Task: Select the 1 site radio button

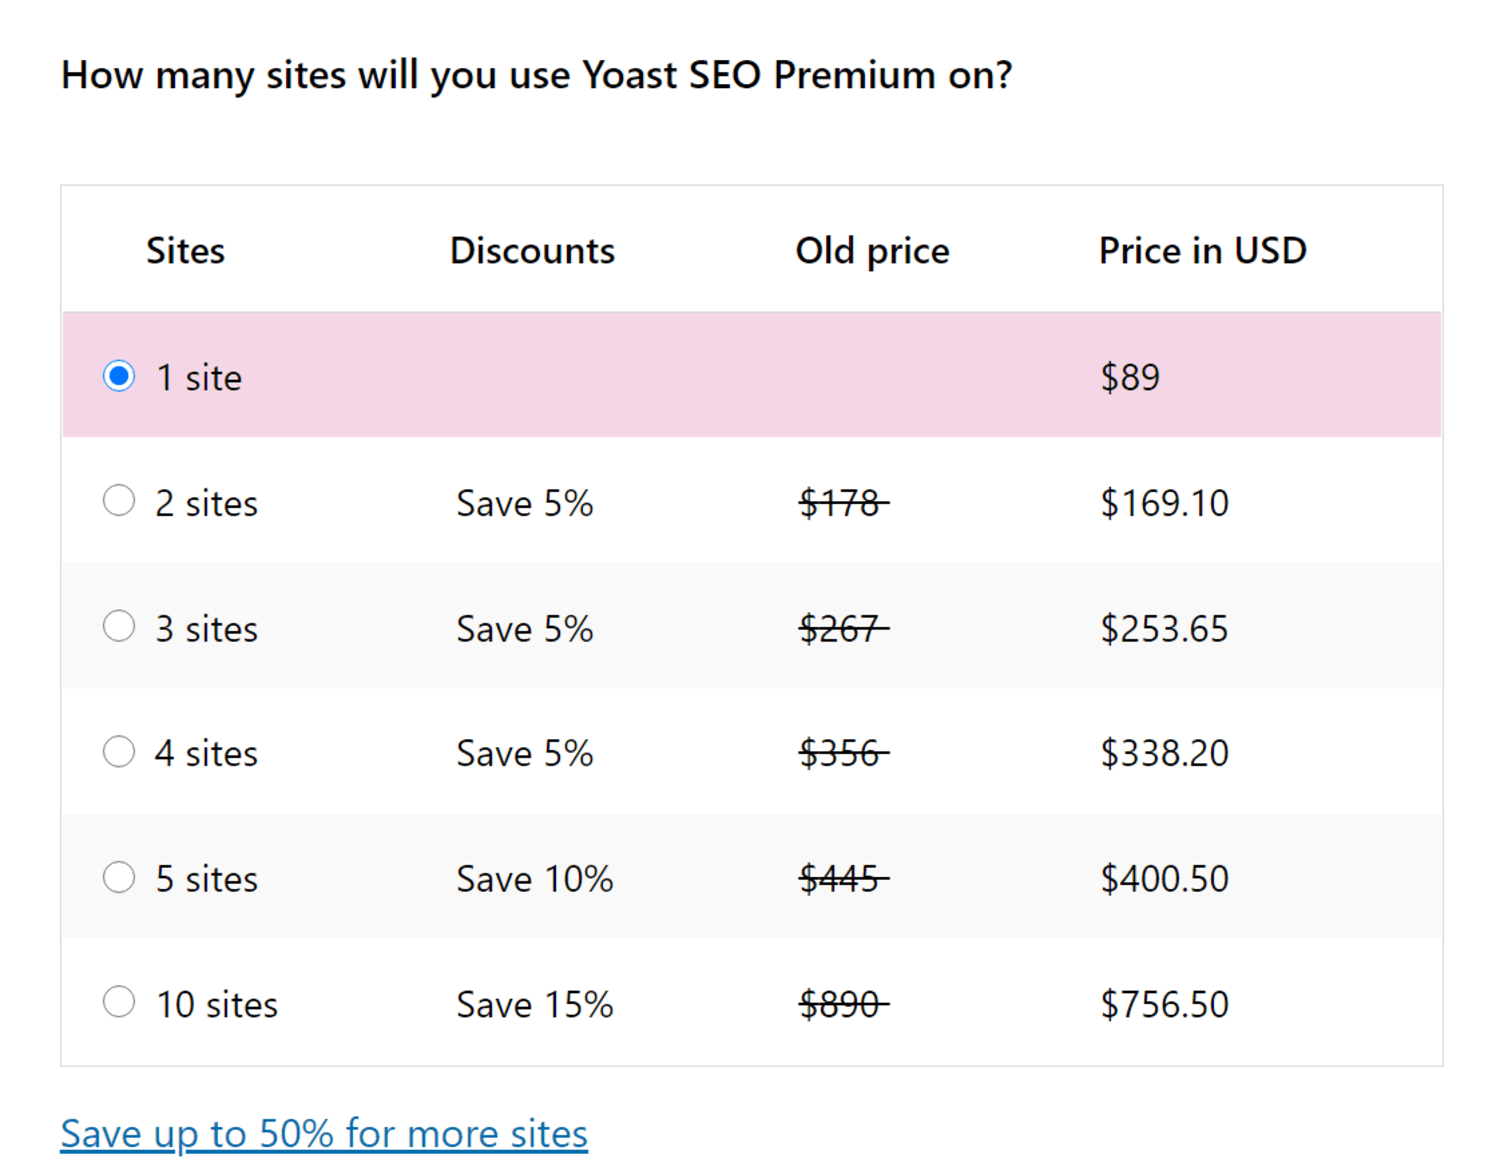Action: pyautogui.click(x=119, y=376)
